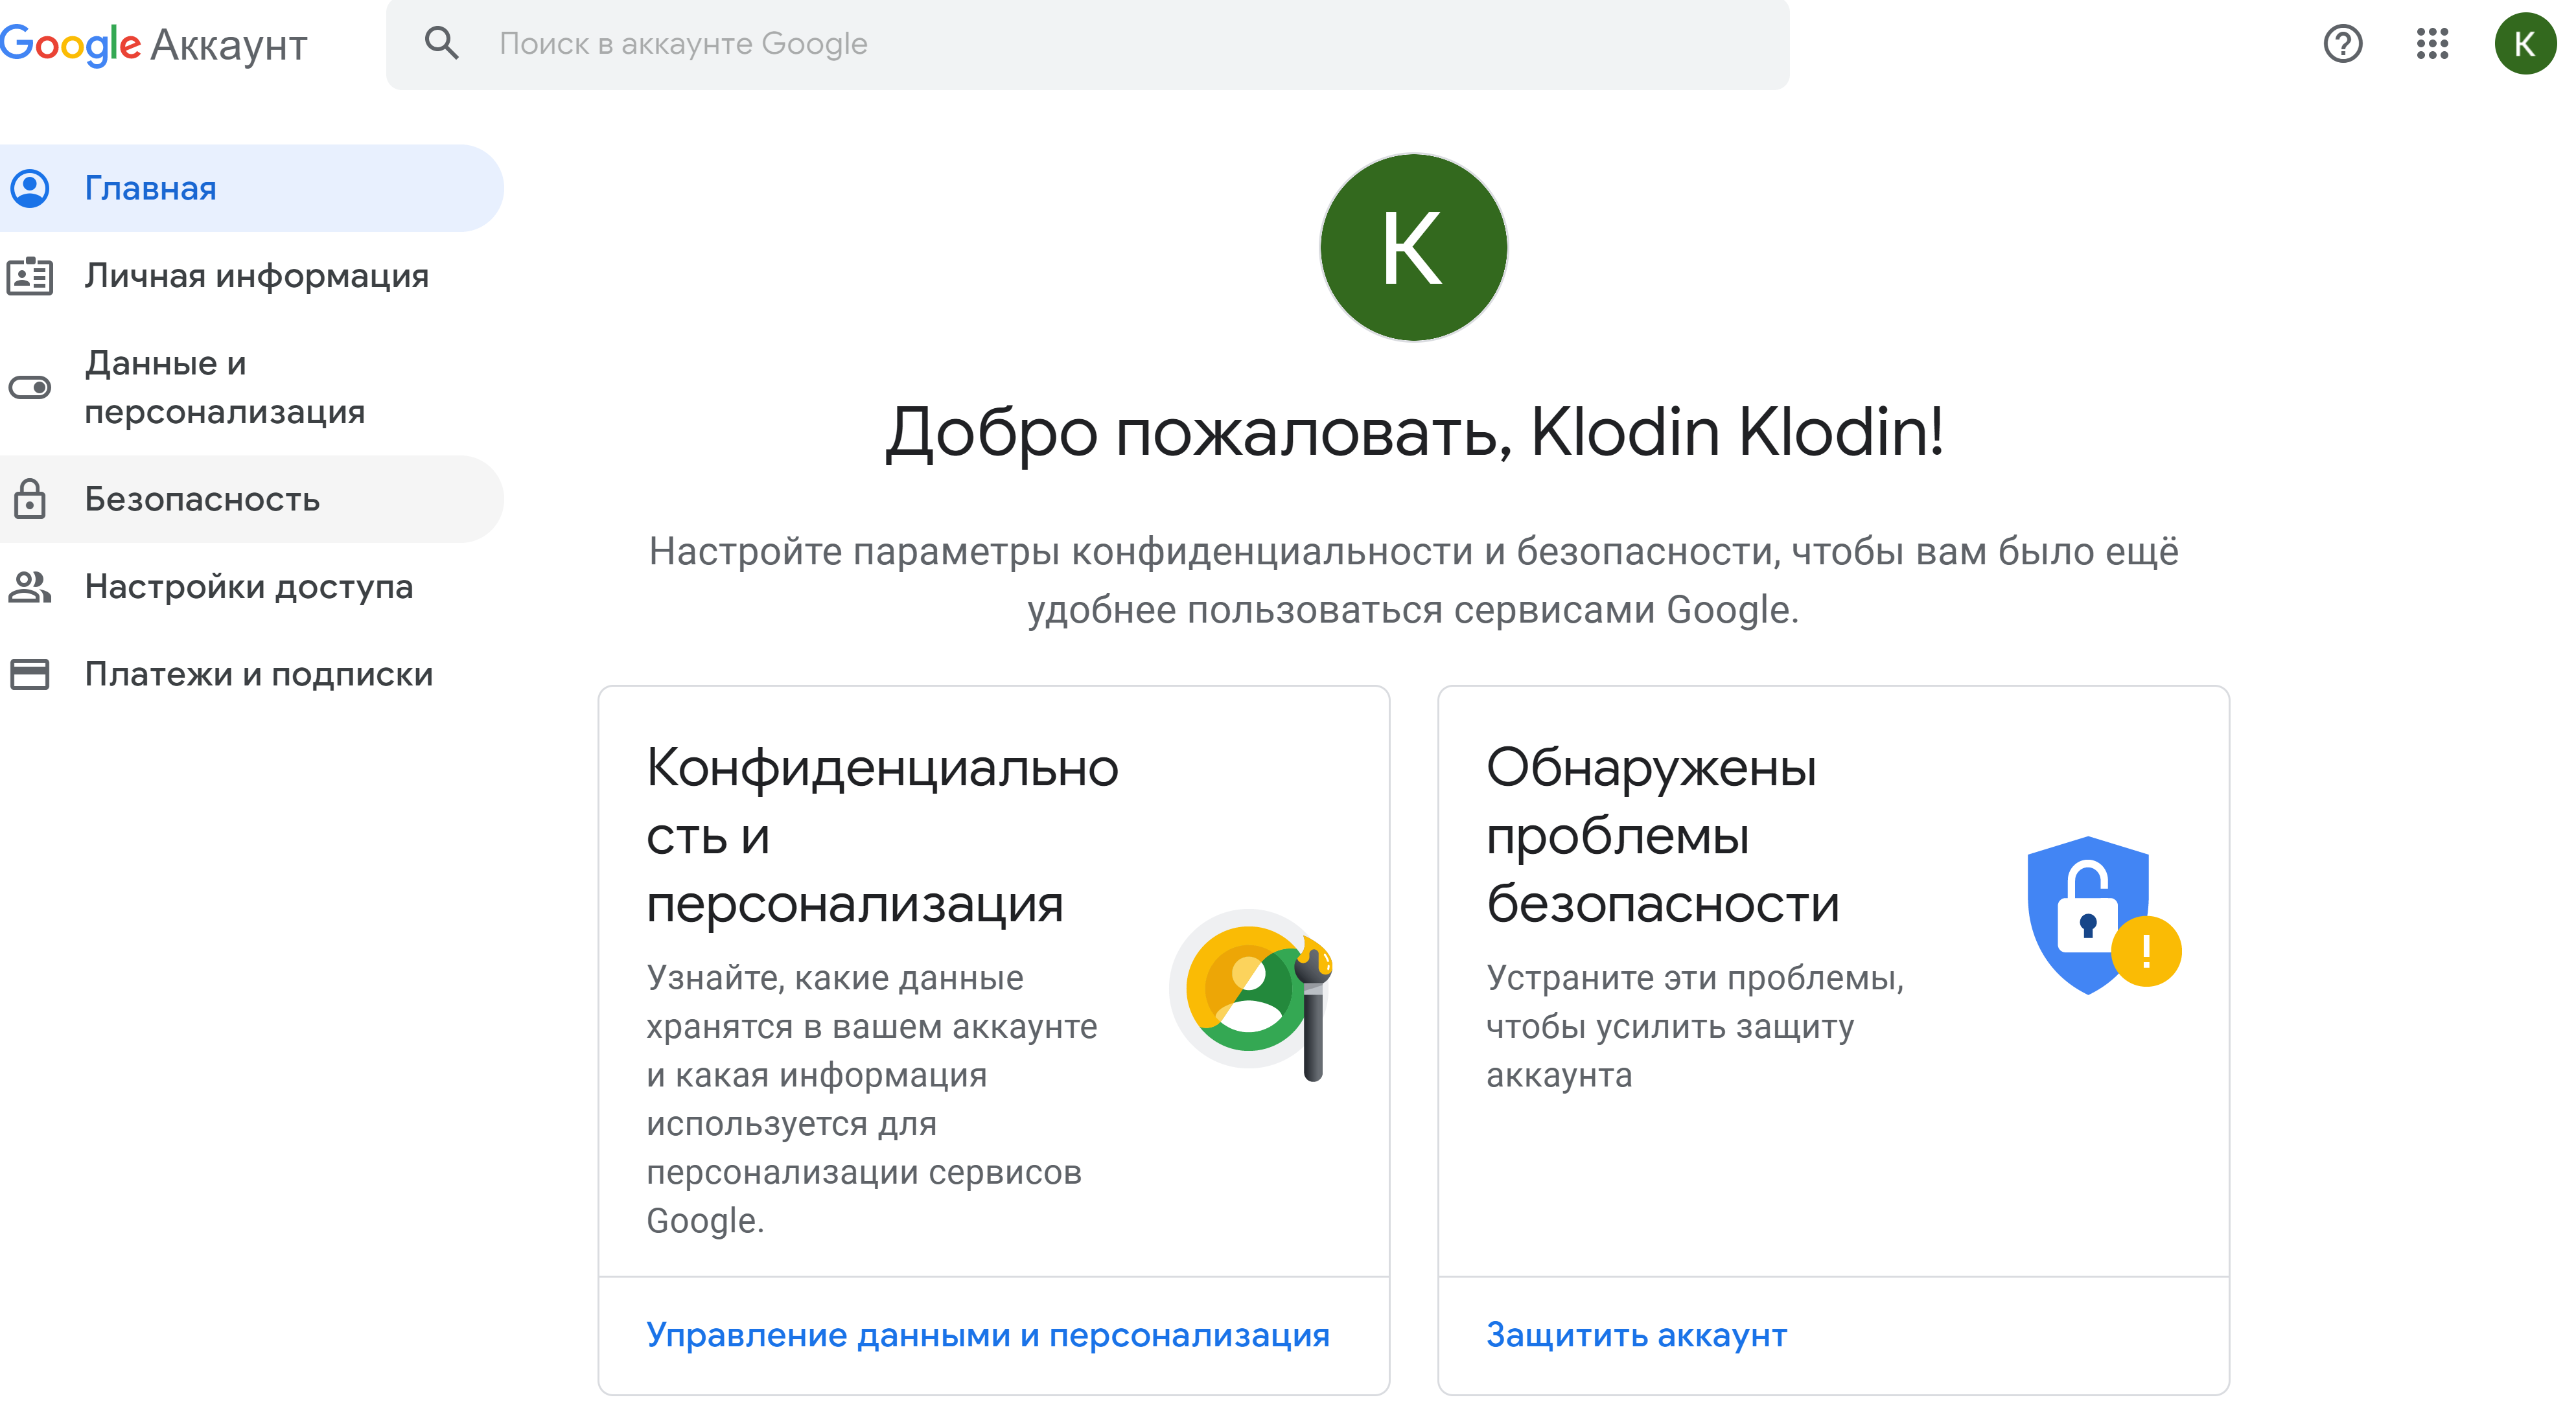
Task: Open Личная информация section
Action: pos(252,276)
